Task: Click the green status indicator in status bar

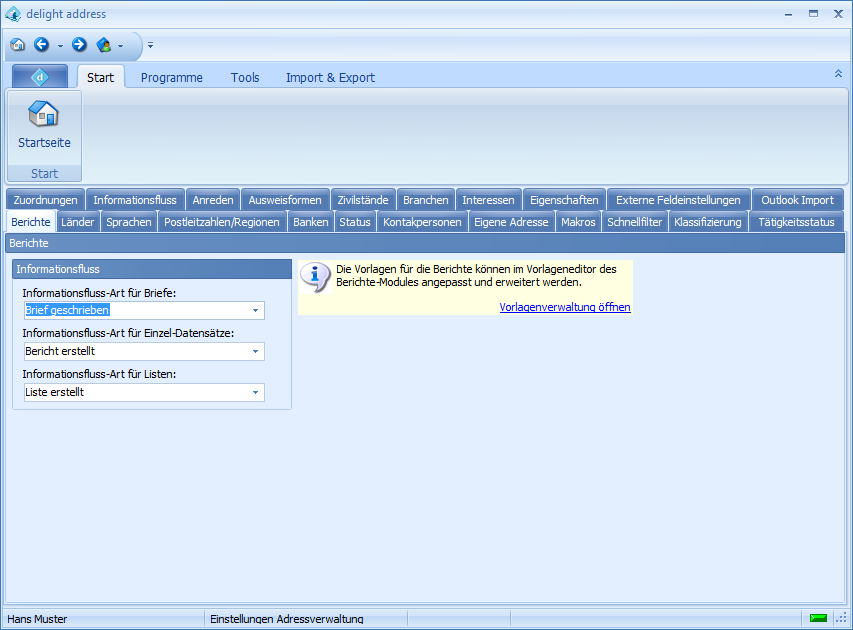Action: 818,618
